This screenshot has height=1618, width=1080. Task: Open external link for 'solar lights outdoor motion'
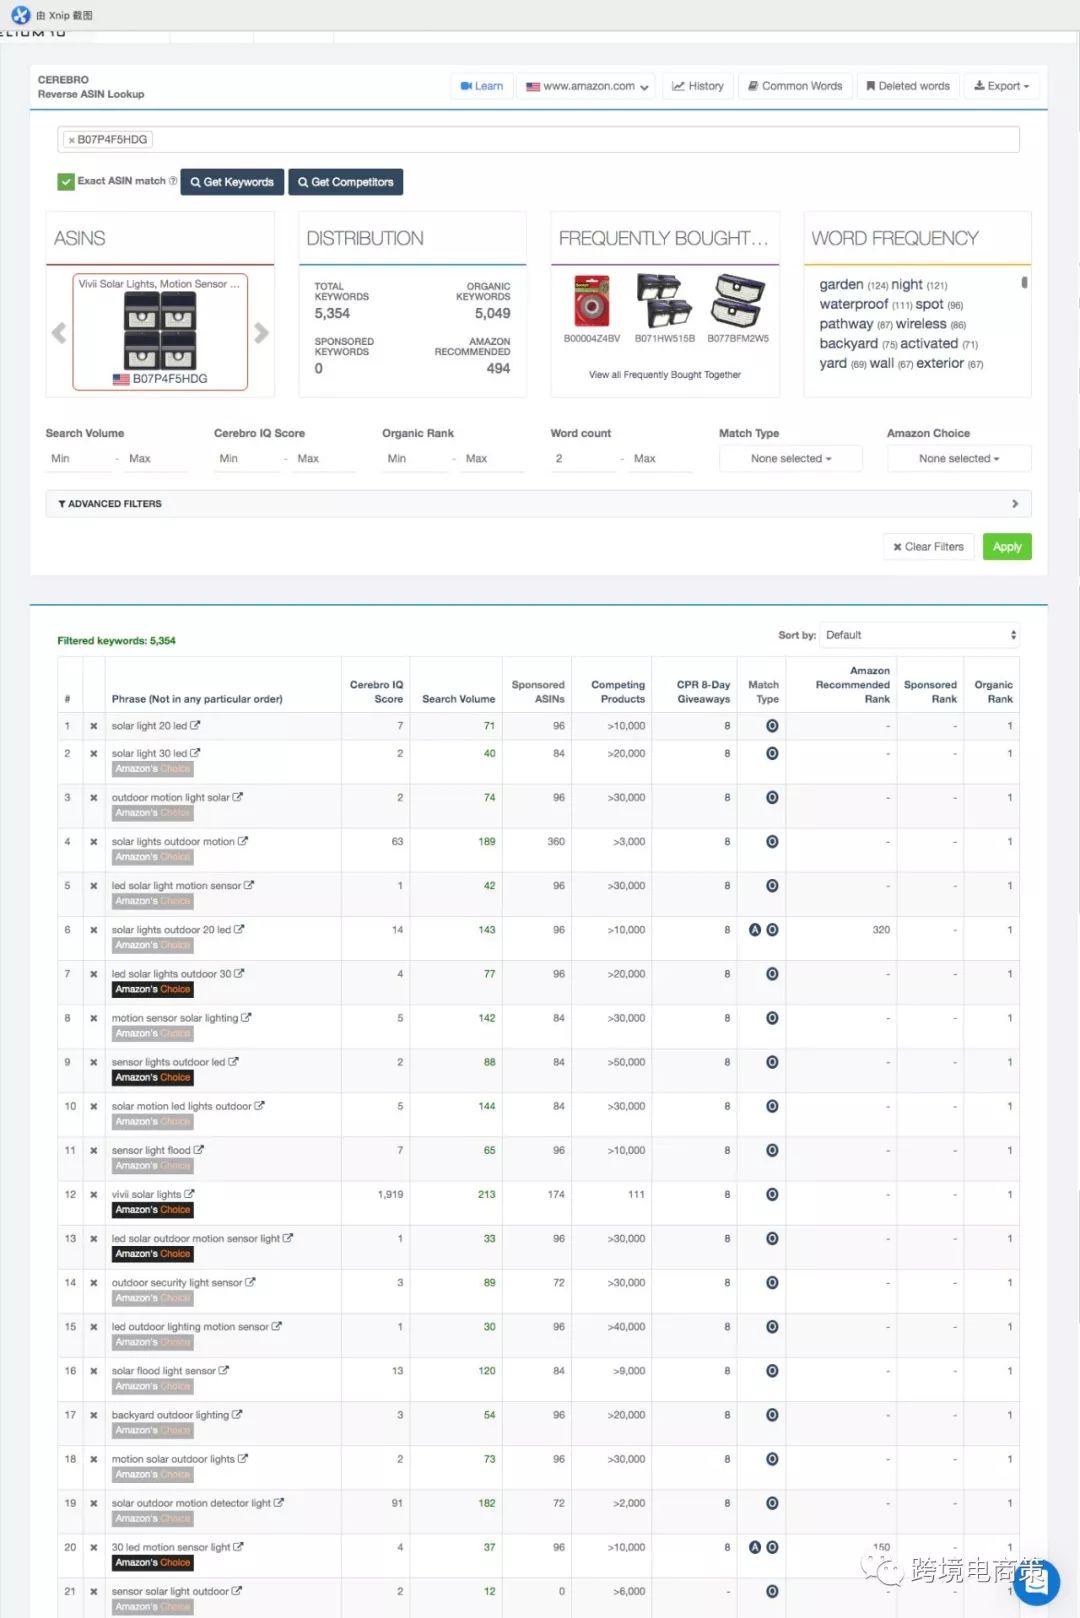tap(243, 841)
